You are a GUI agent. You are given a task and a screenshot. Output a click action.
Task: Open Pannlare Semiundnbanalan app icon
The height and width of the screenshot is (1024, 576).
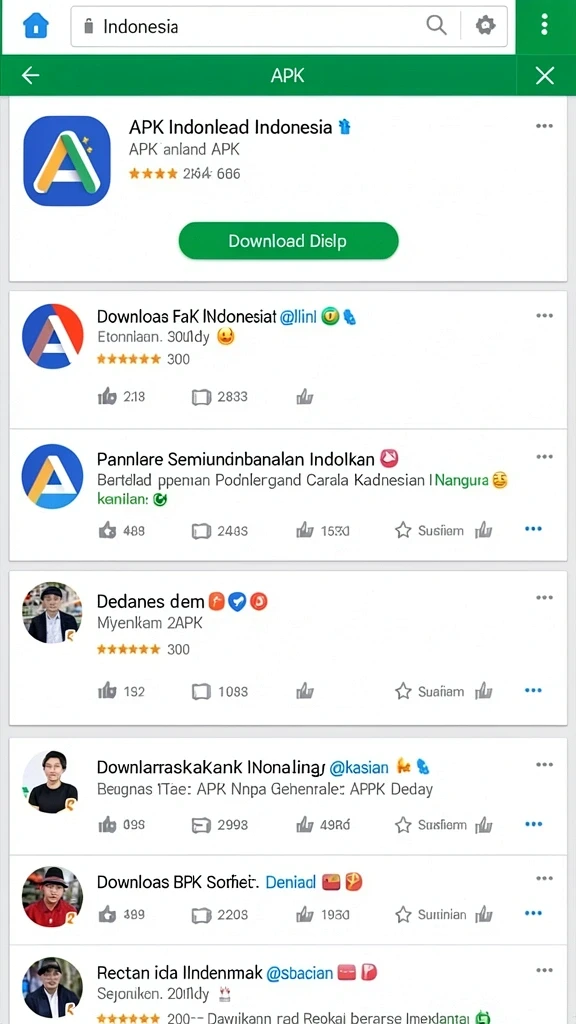[x=52, y=477]
